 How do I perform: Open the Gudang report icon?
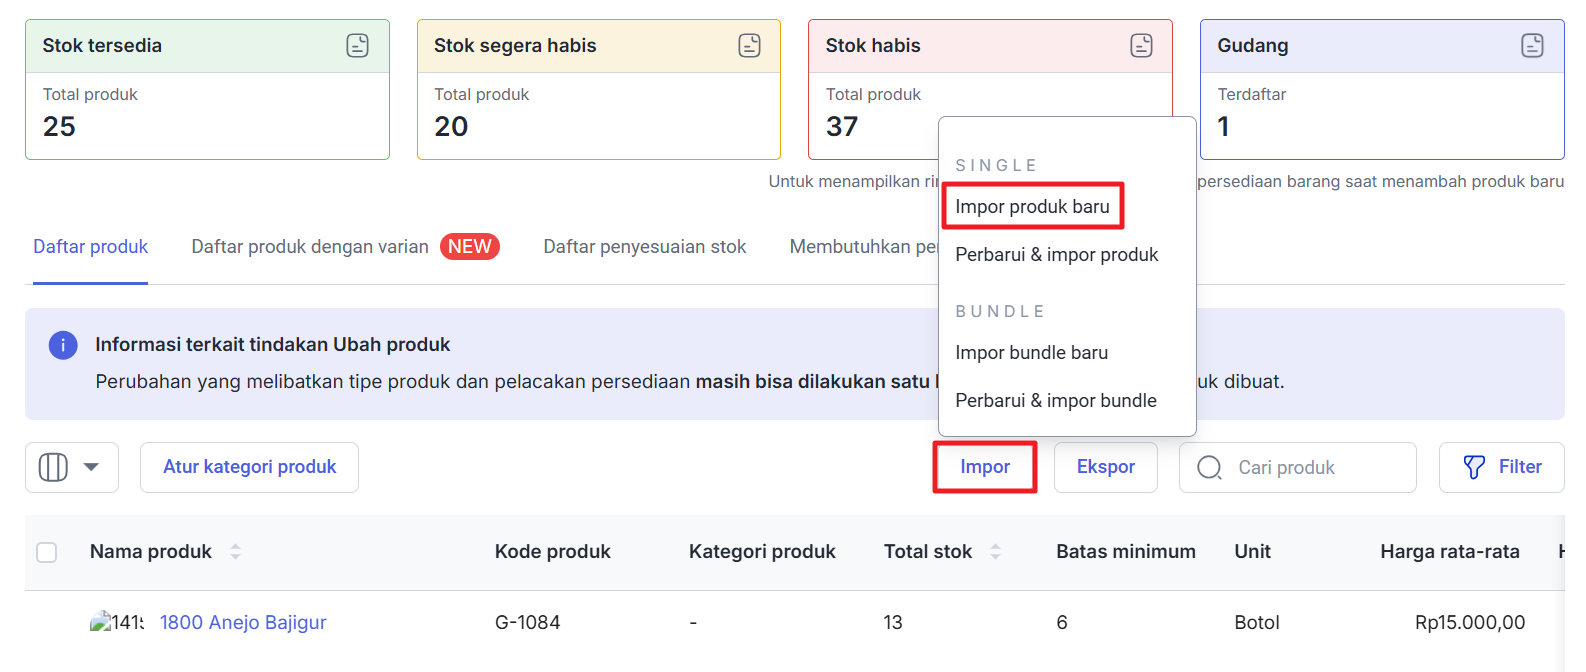(1532, 45)
